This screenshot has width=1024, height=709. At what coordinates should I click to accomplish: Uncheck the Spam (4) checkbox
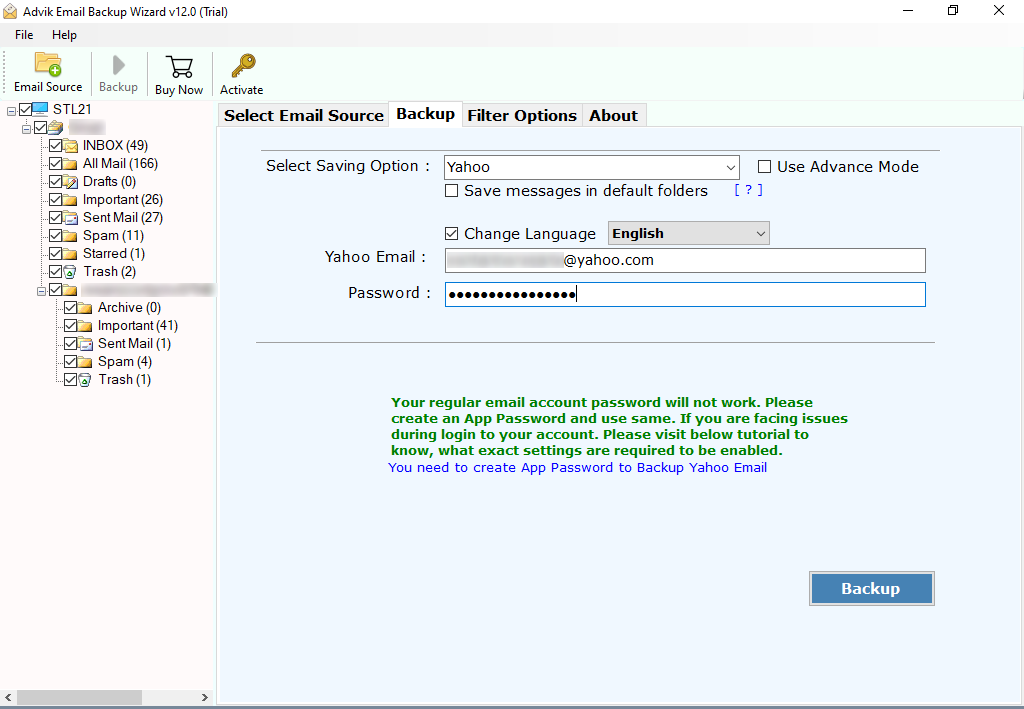coord(71,361)
